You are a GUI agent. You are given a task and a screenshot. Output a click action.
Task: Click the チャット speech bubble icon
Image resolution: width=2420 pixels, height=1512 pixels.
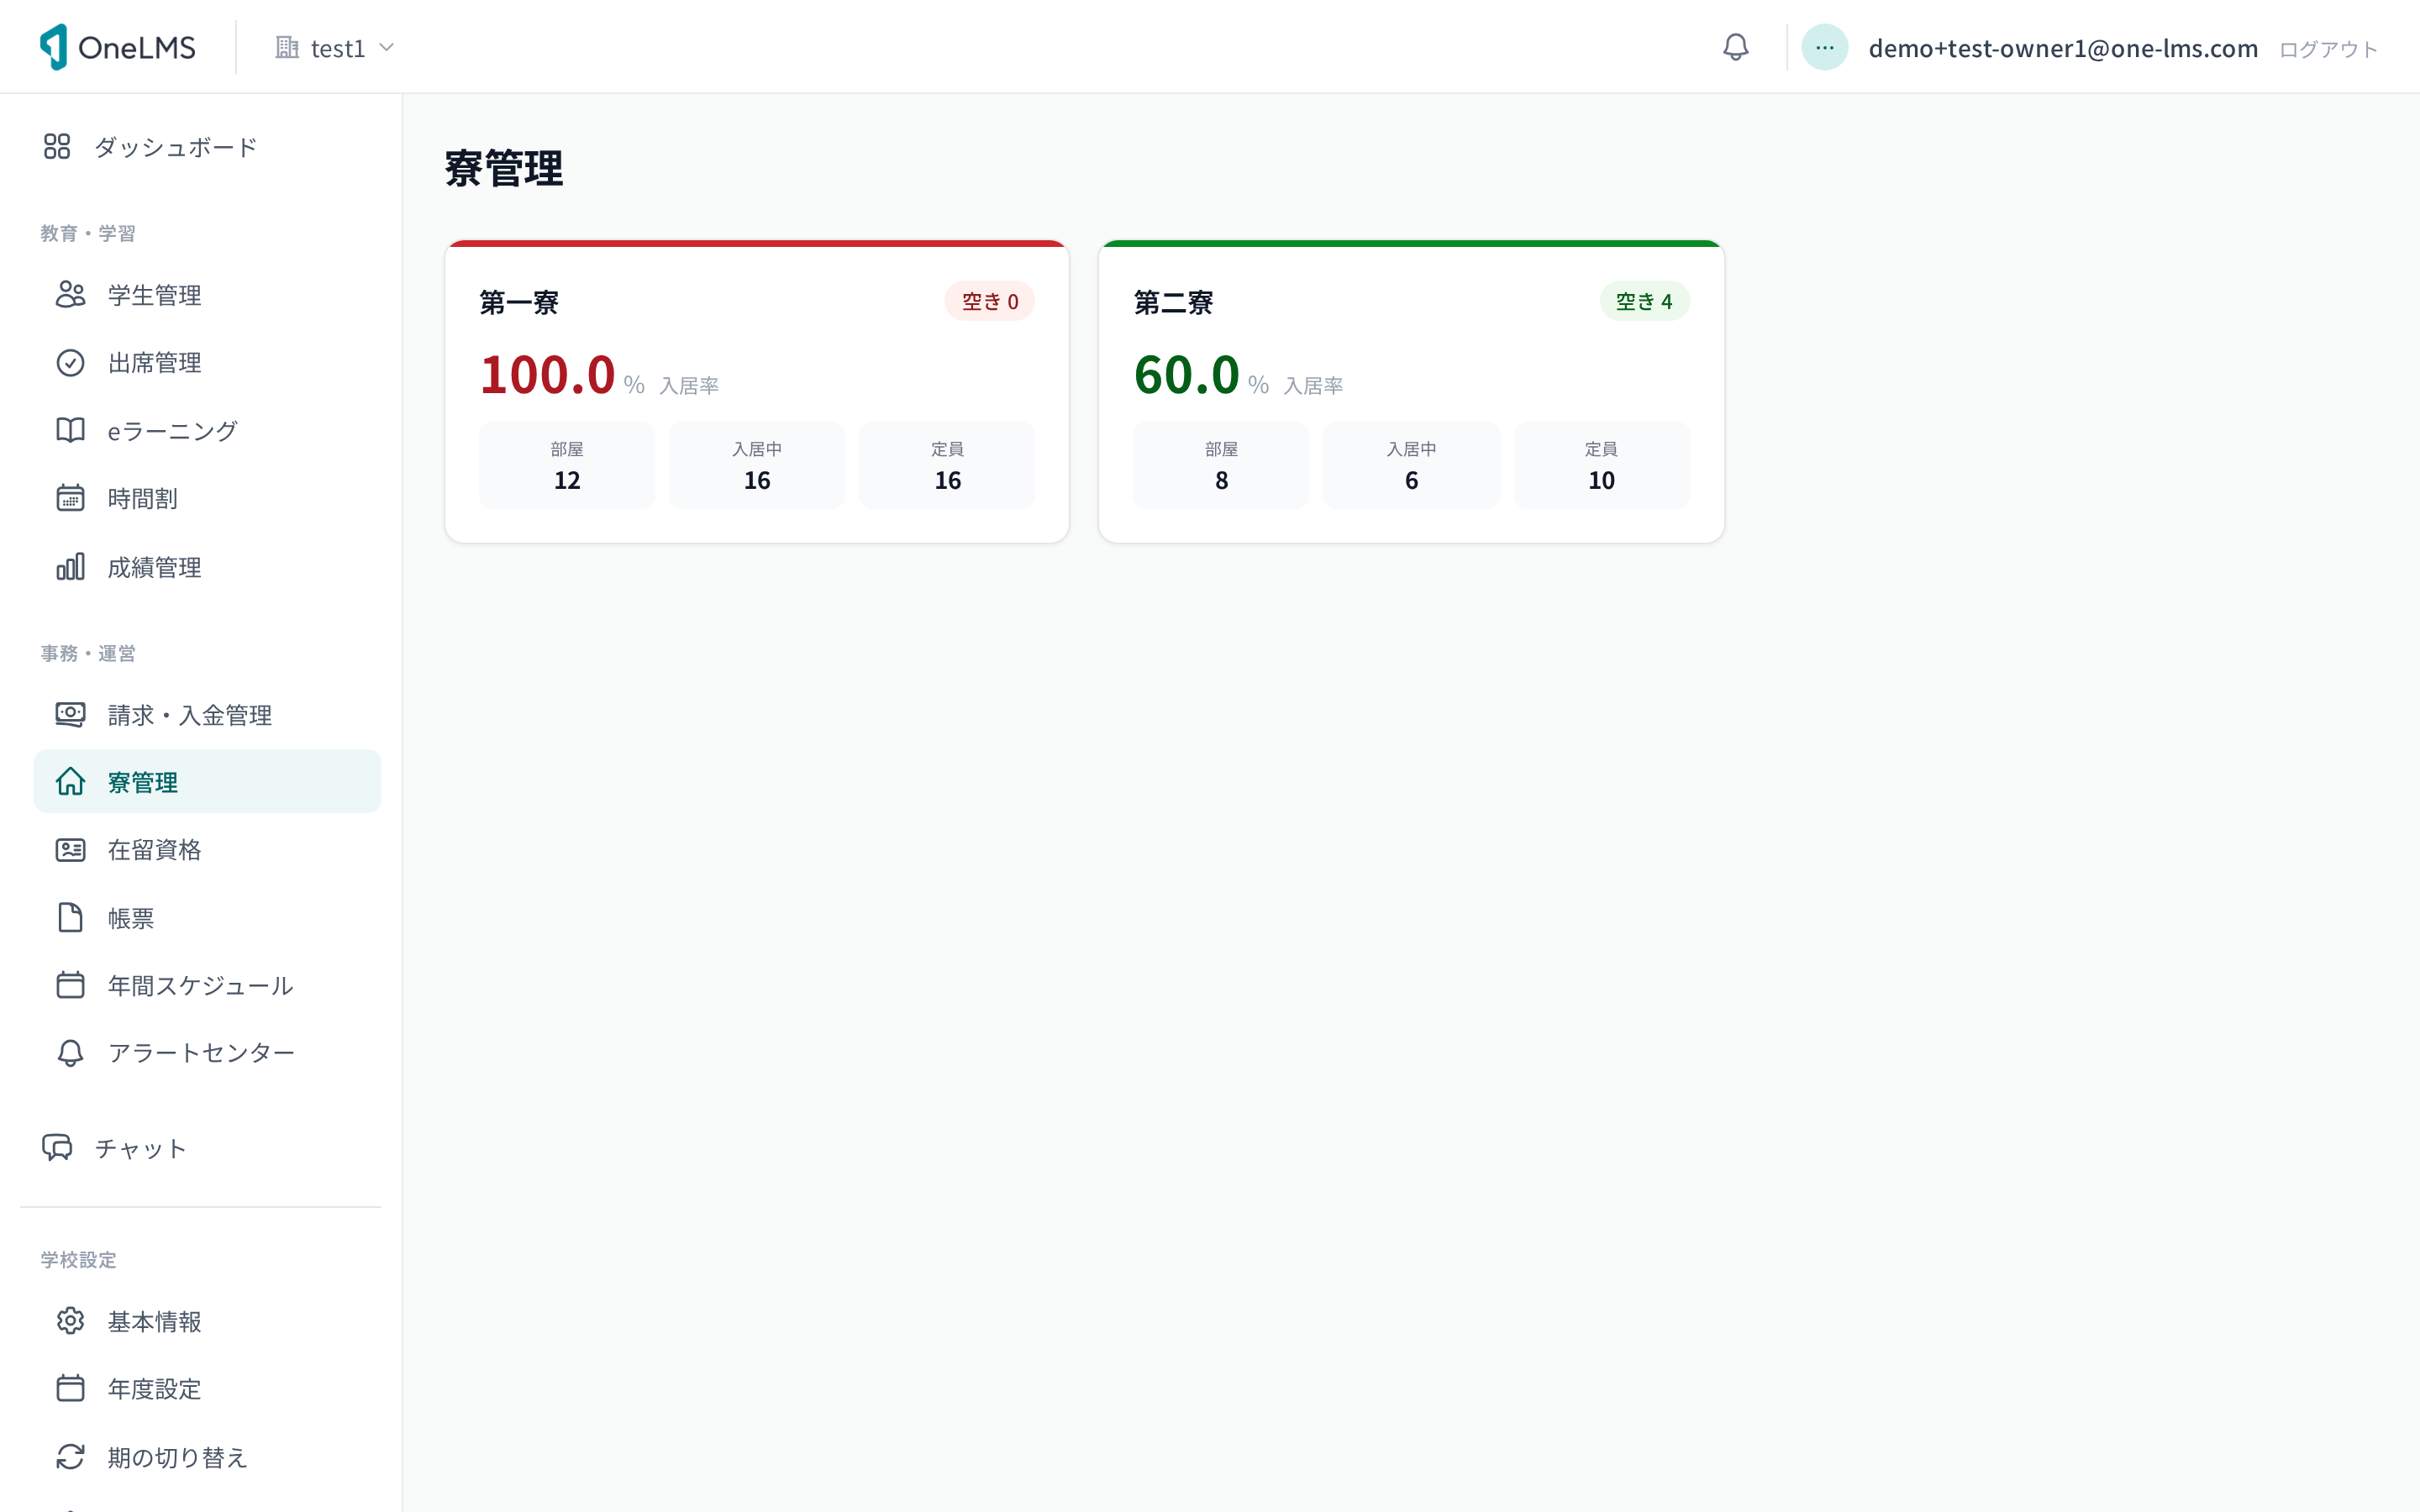[x=57, y=1147]
